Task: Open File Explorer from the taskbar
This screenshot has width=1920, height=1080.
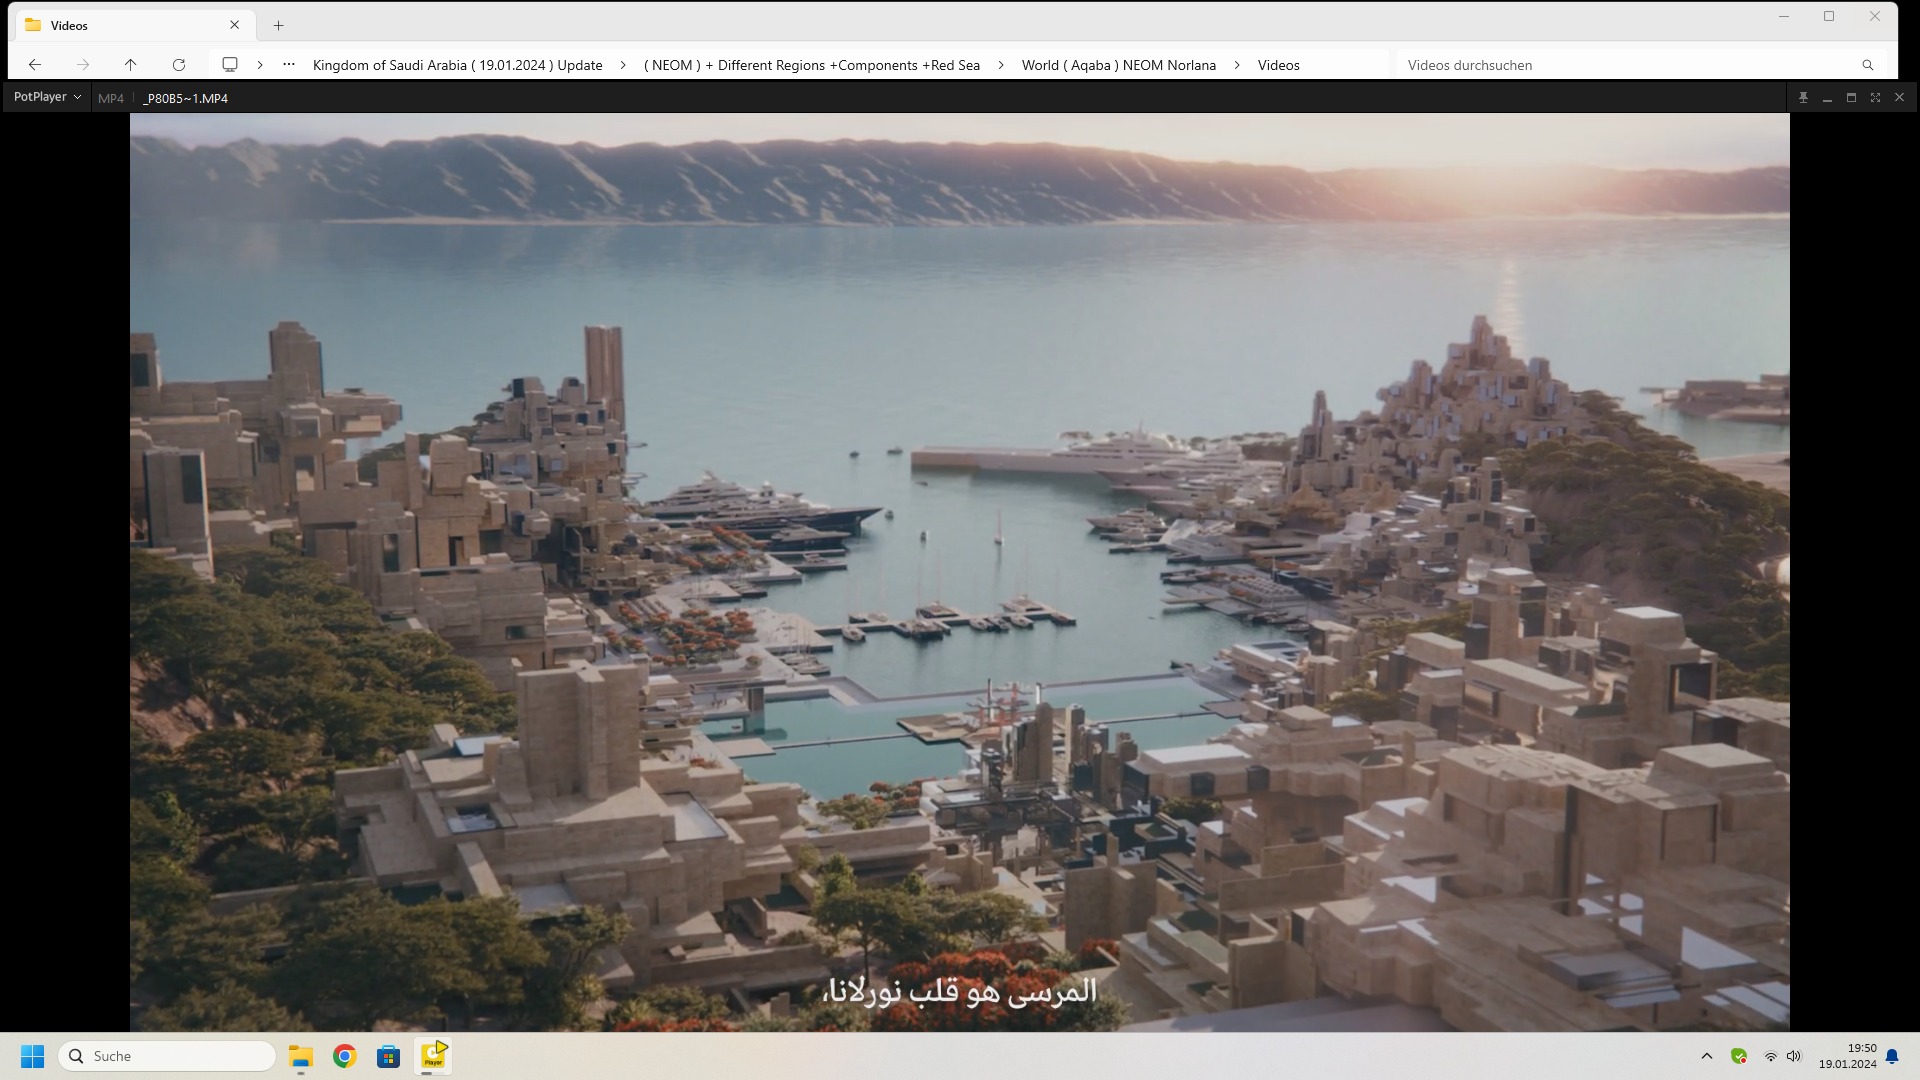Action: click(301, 1056)
